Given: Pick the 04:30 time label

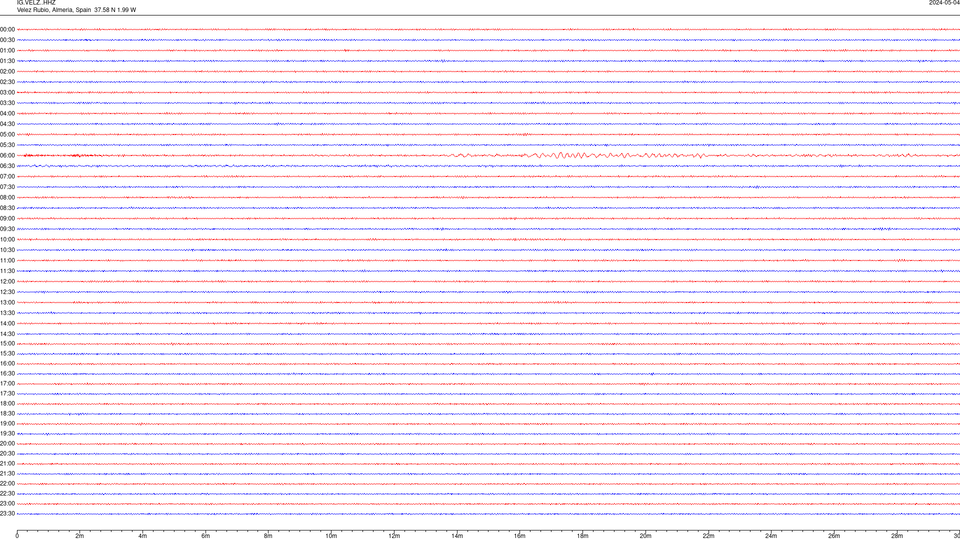Looking at the screenshot, I should pyautogui.click(x=7, y=124).
